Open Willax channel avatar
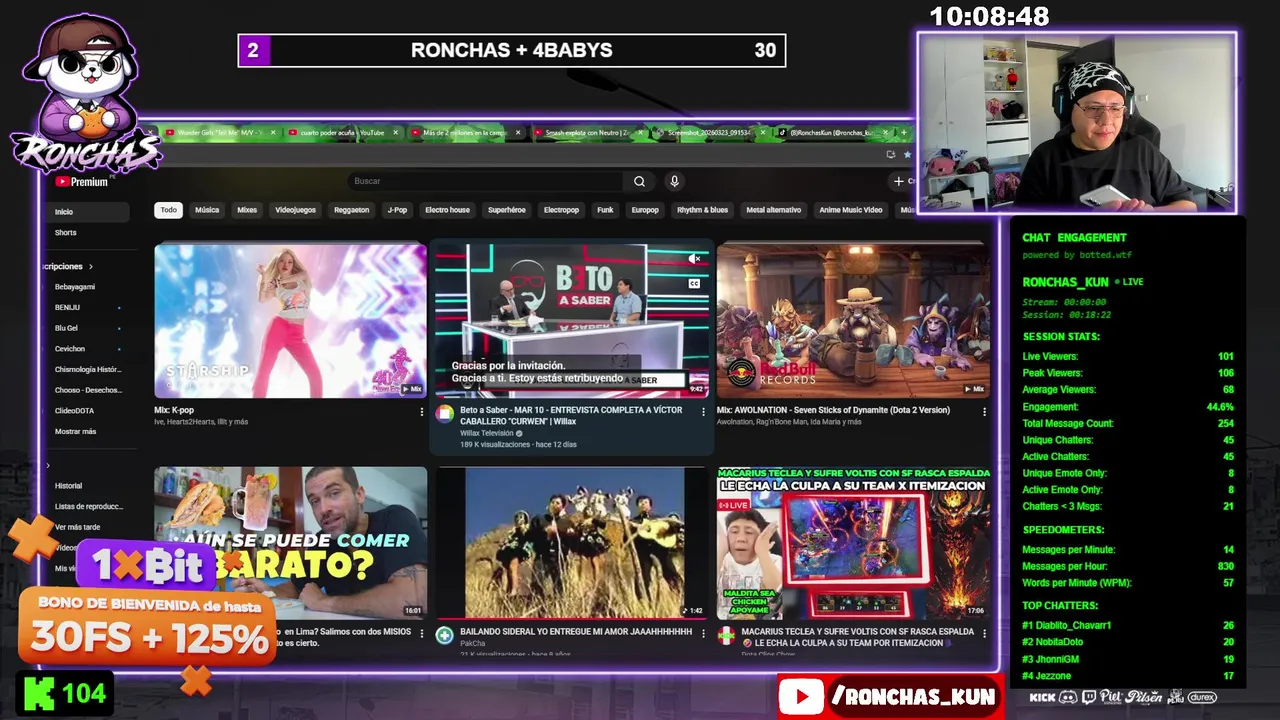 point(445,414)
